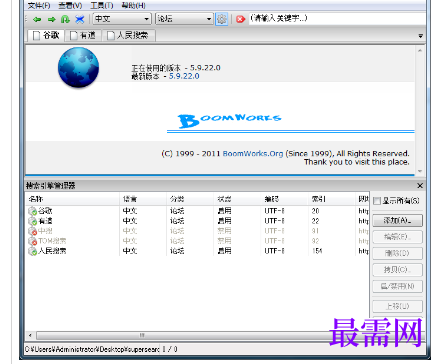The height and width of the screenshot is (364, 441).
Task: Click the 语言 column header
Action: tap(143, 199)
